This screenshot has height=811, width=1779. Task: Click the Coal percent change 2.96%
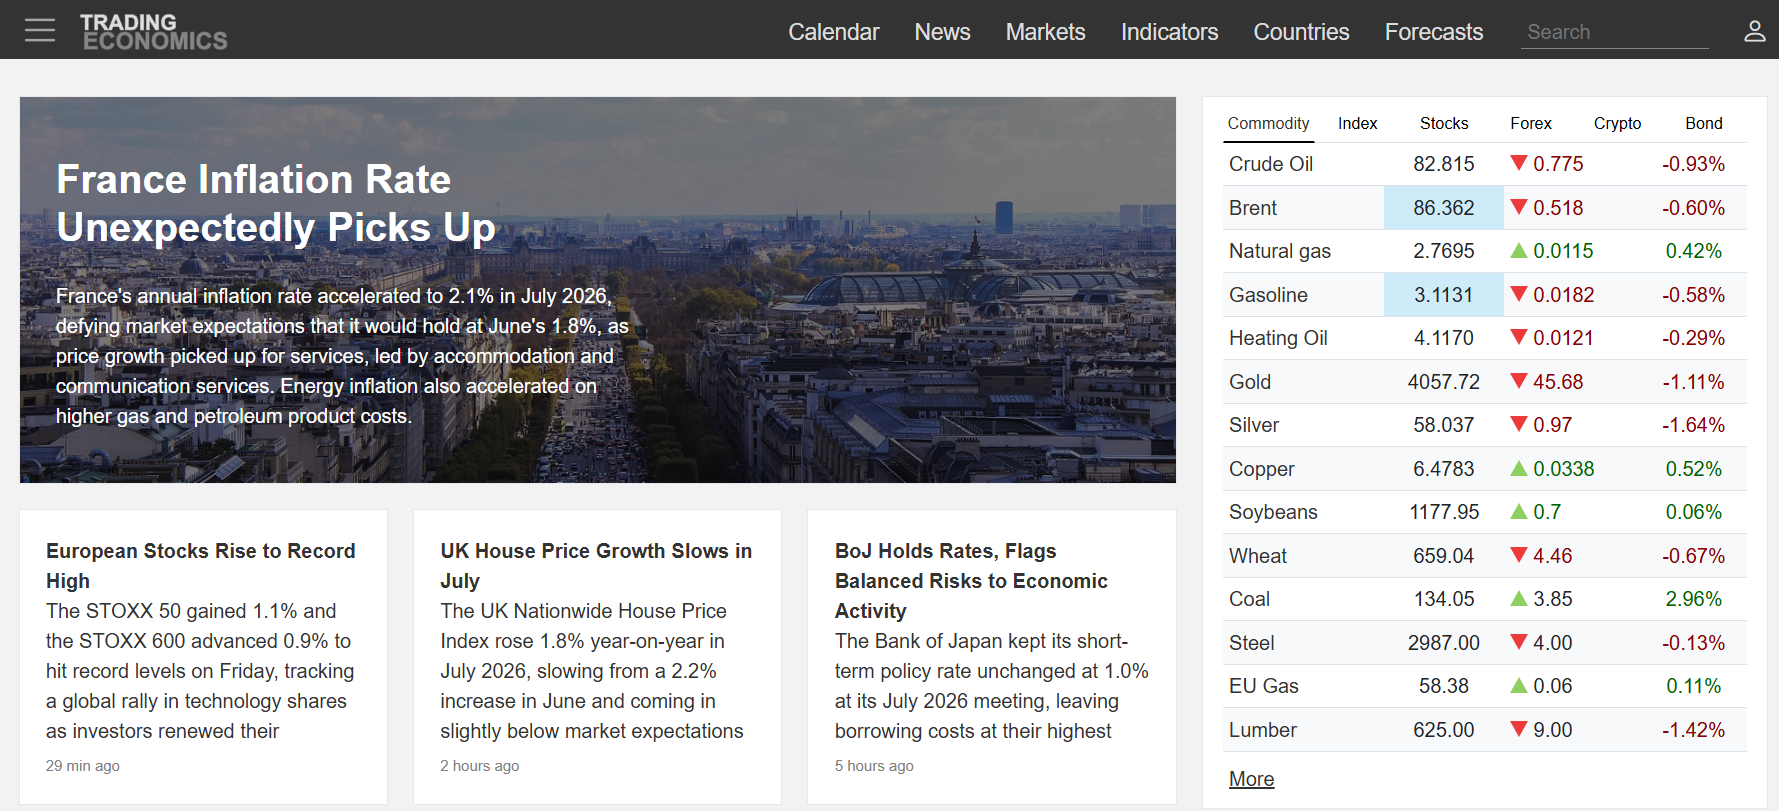coord(1693,599)
